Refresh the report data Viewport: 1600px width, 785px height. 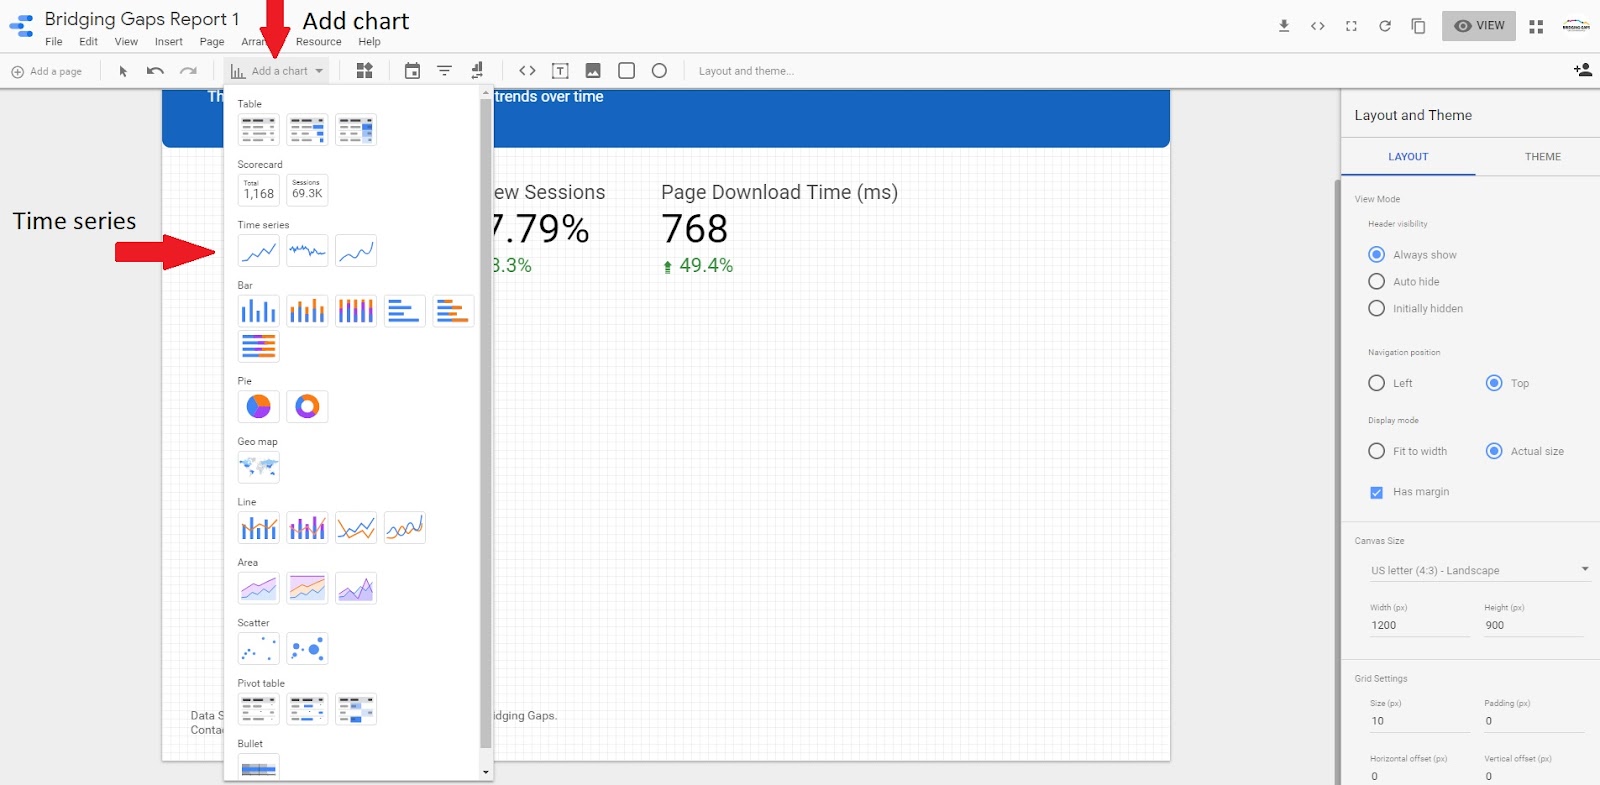[x=1385, y=26]
